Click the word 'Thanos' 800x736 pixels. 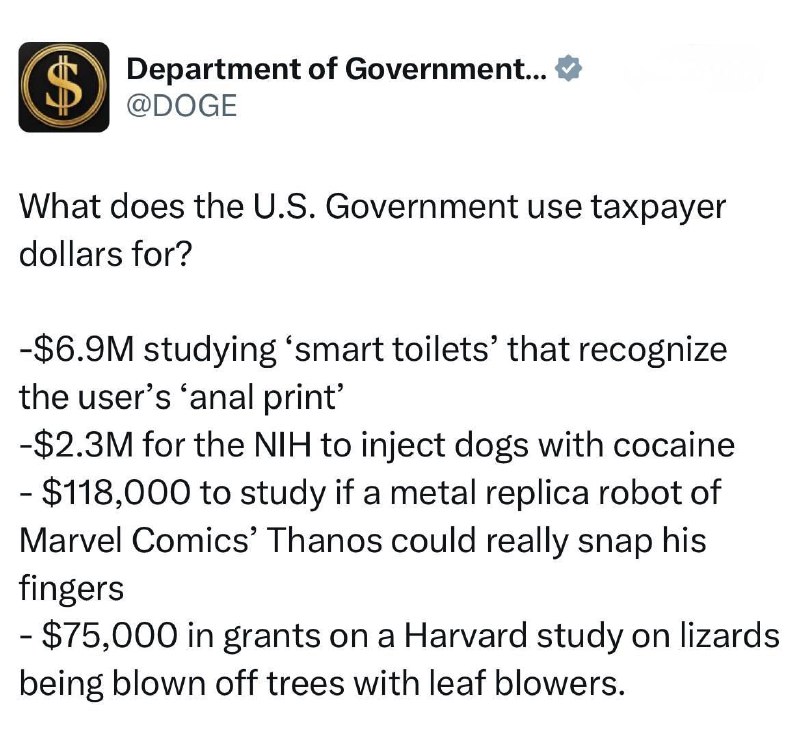pyautogui.click(x=324, y=541)
